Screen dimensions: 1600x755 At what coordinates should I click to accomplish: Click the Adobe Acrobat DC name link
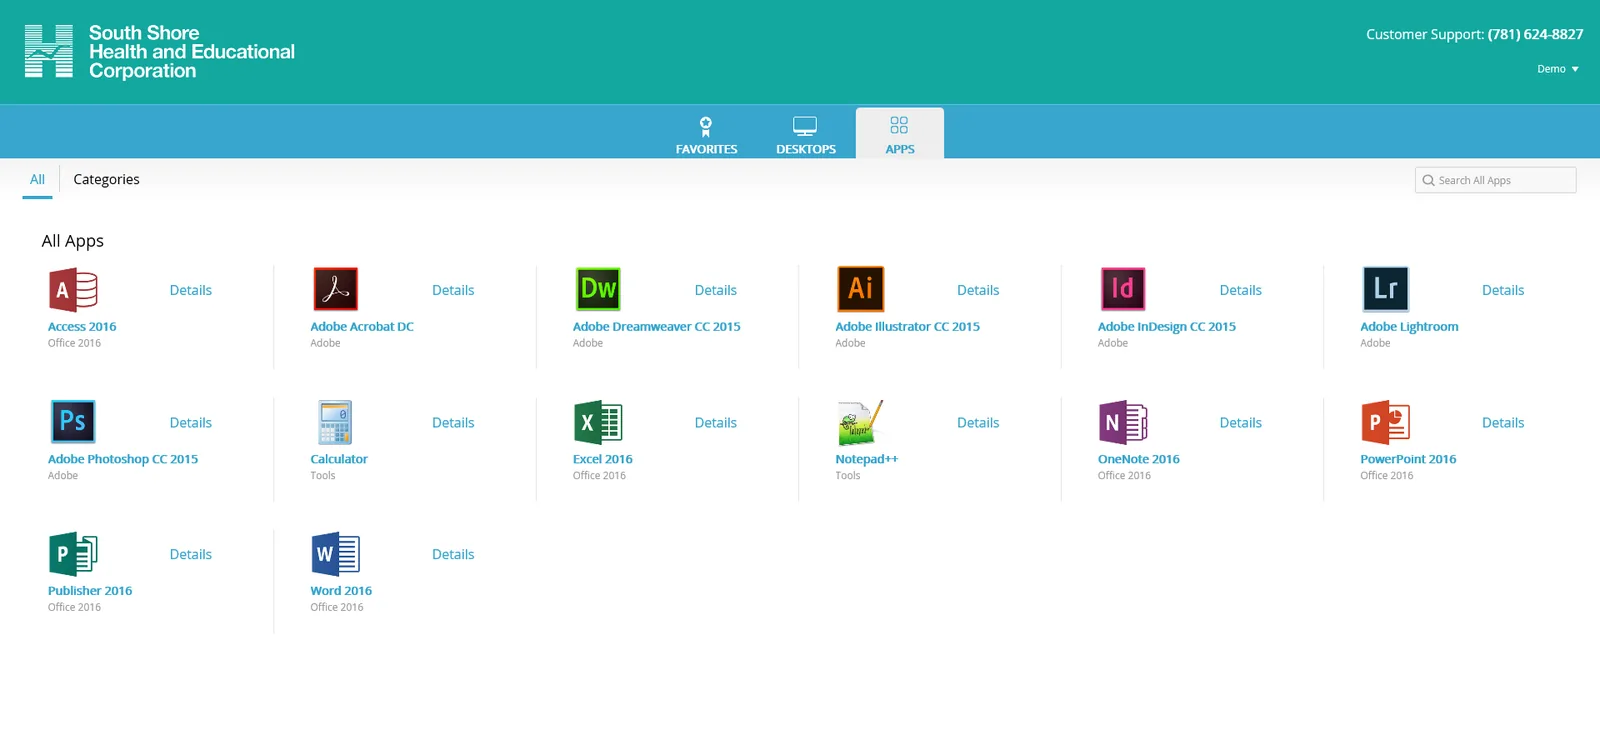pyautogui.click(x=362, y=327)
